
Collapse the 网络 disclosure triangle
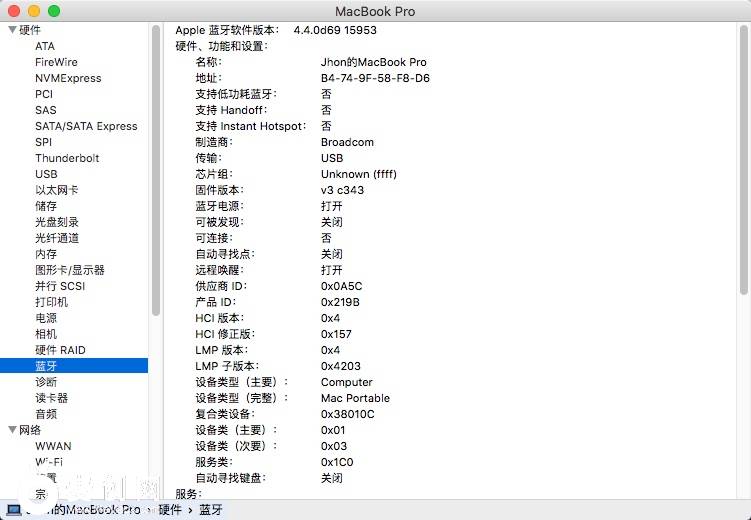(x=12, y=430)
